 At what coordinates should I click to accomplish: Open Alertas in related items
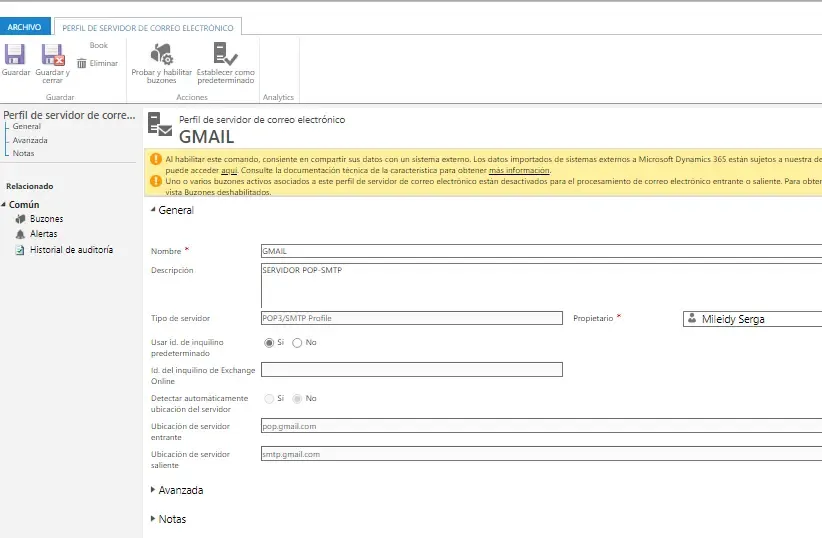[x=44, y=234]
